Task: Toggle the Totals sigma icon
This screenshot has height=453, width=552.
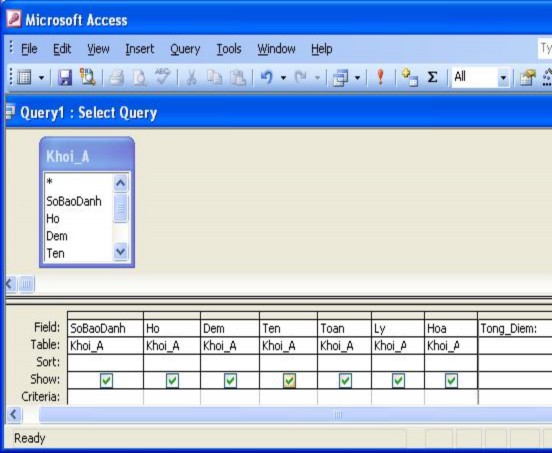Action: [x=432, y=77]
